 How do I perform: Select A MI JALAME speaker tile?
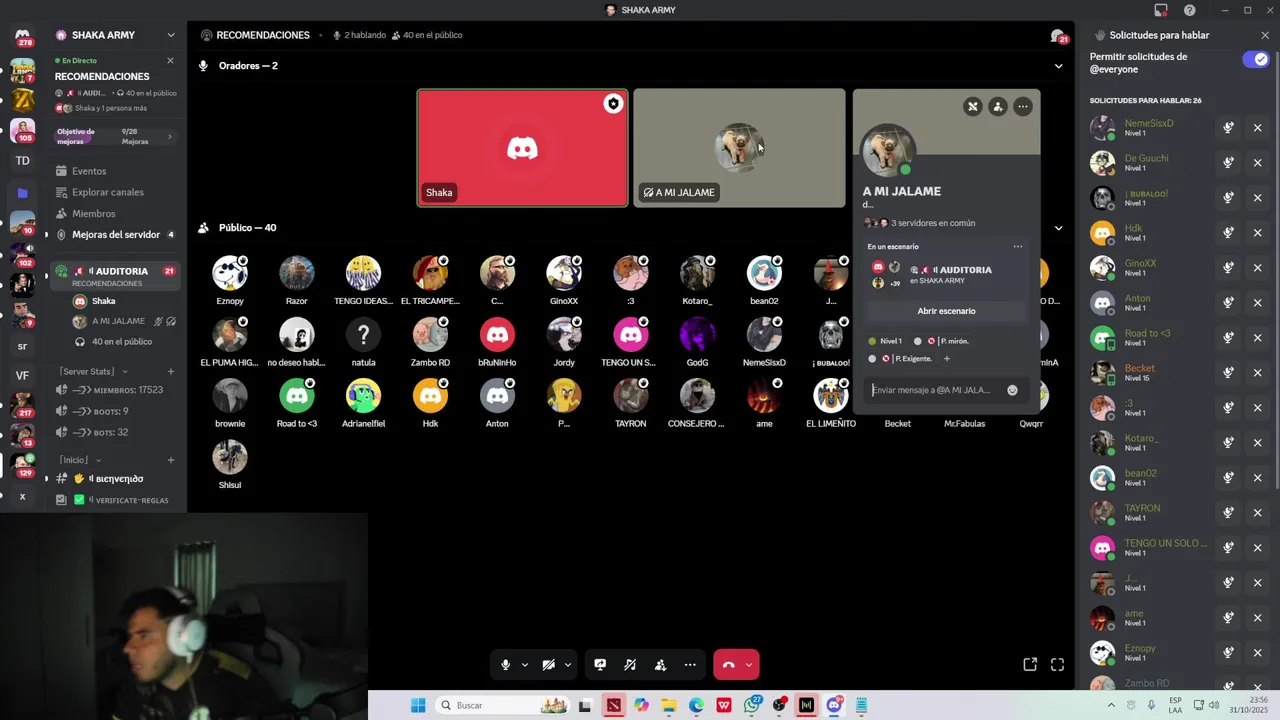coord(739,148)
